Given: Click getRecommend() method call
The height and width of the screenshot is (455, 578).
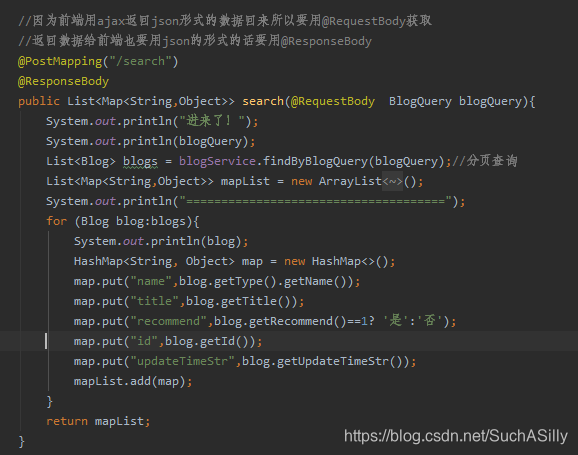Looking at the screenshot, I should coord(297,321).
